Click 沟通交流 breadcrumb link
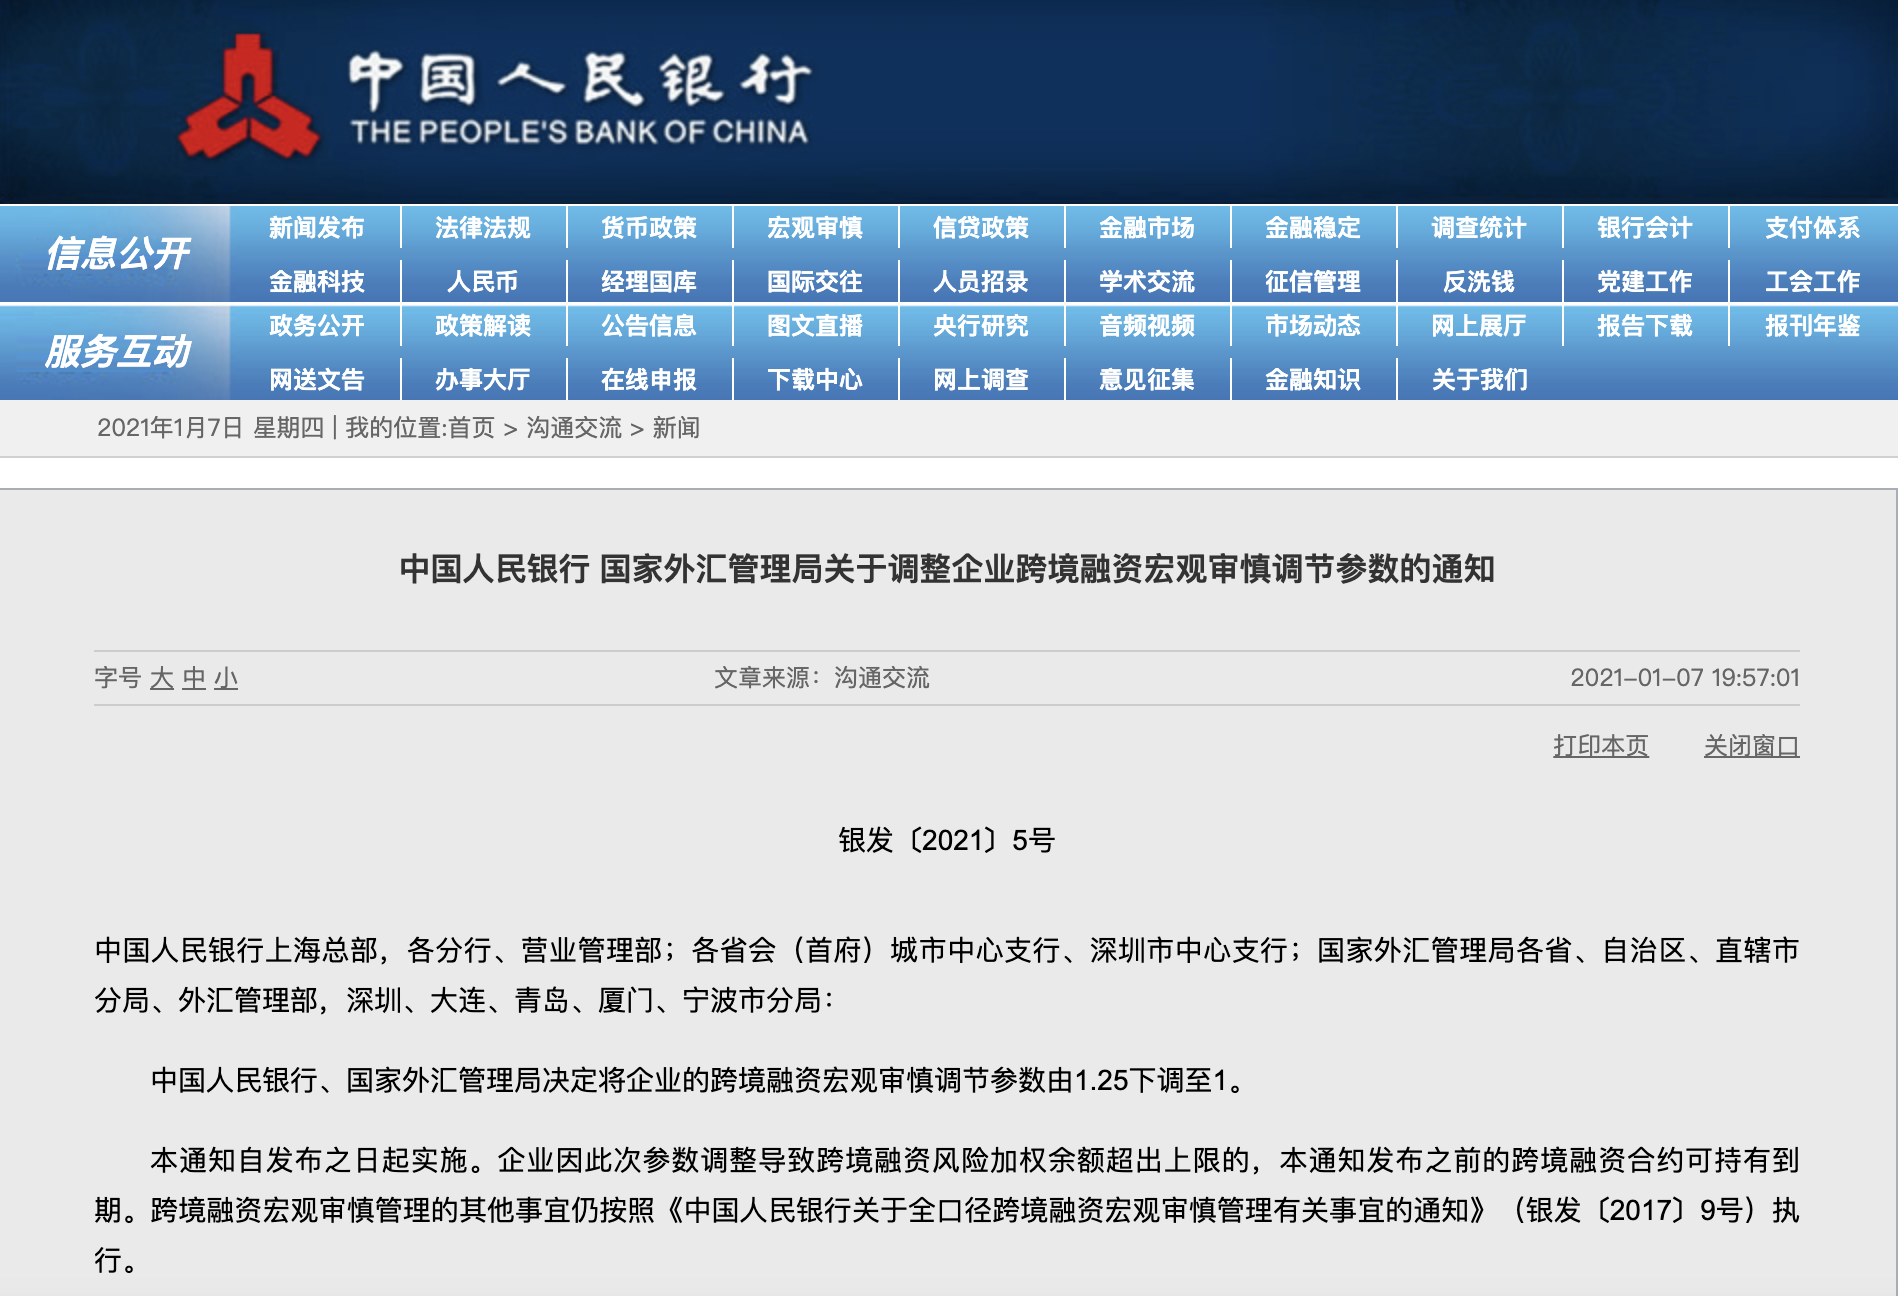The height and width of the screenshot is (1296, 1900). (x=574, y=429)
